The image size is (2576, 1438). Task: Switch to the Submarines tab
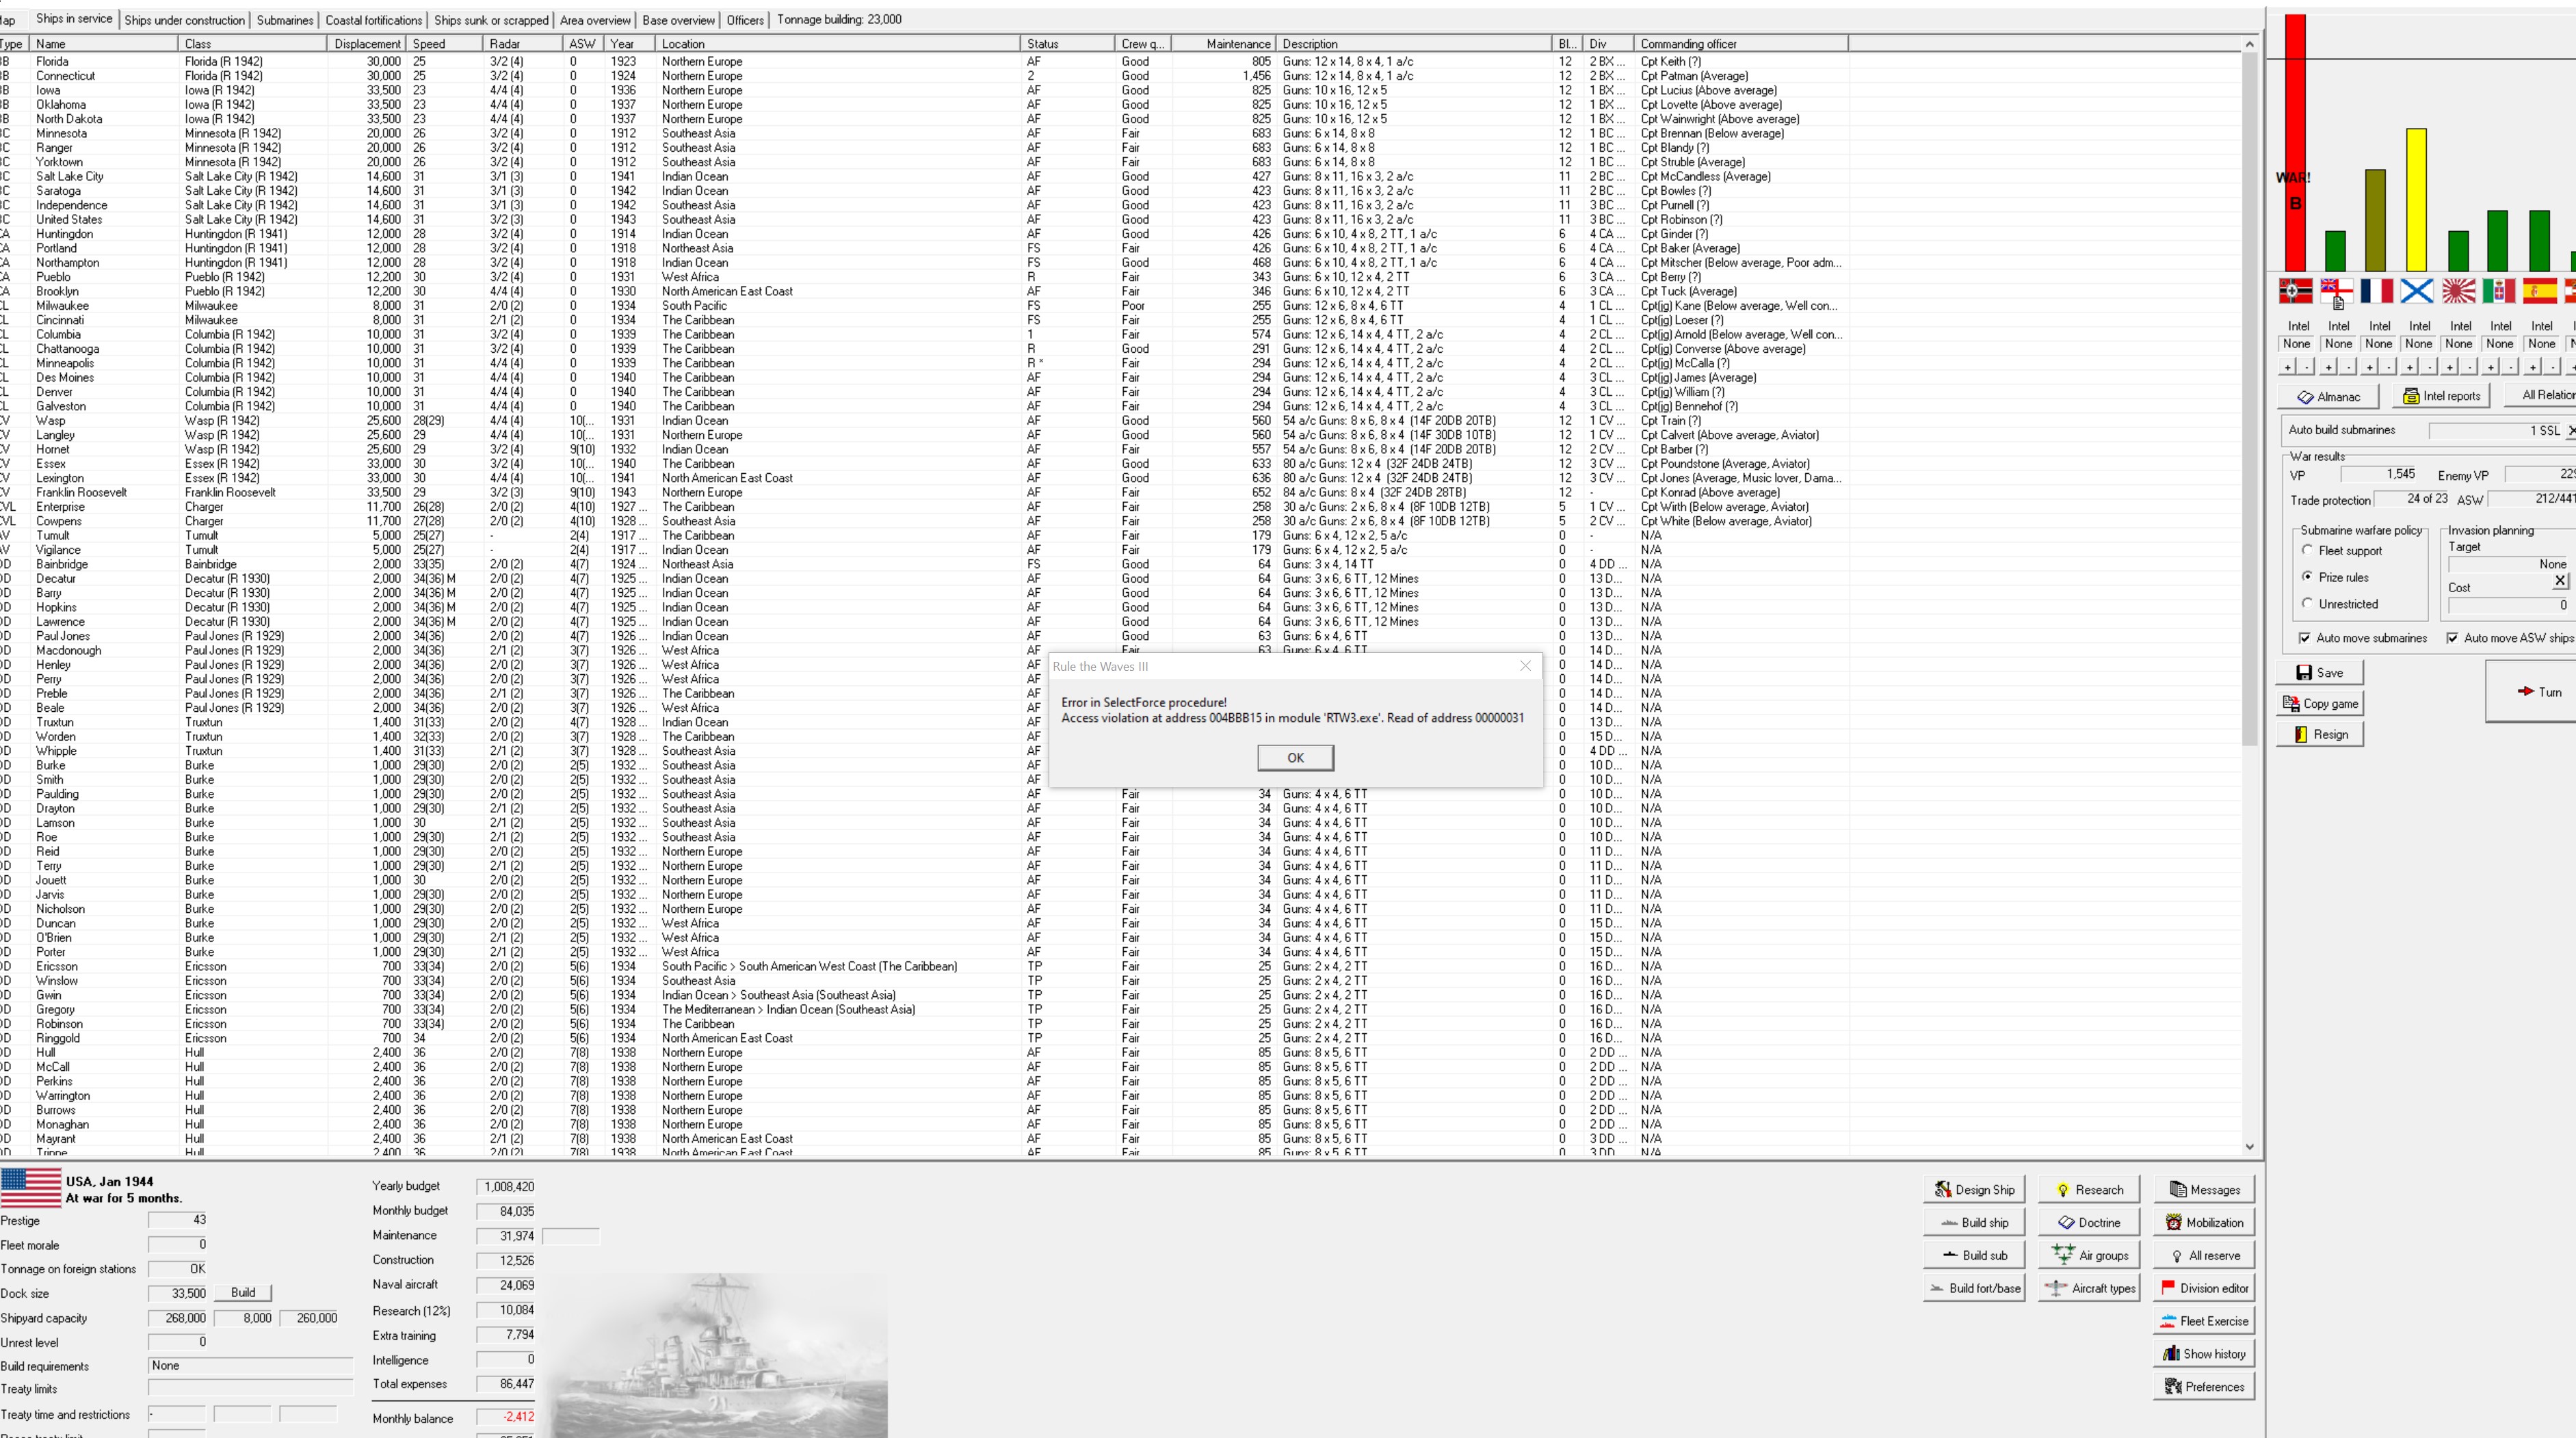284,19
